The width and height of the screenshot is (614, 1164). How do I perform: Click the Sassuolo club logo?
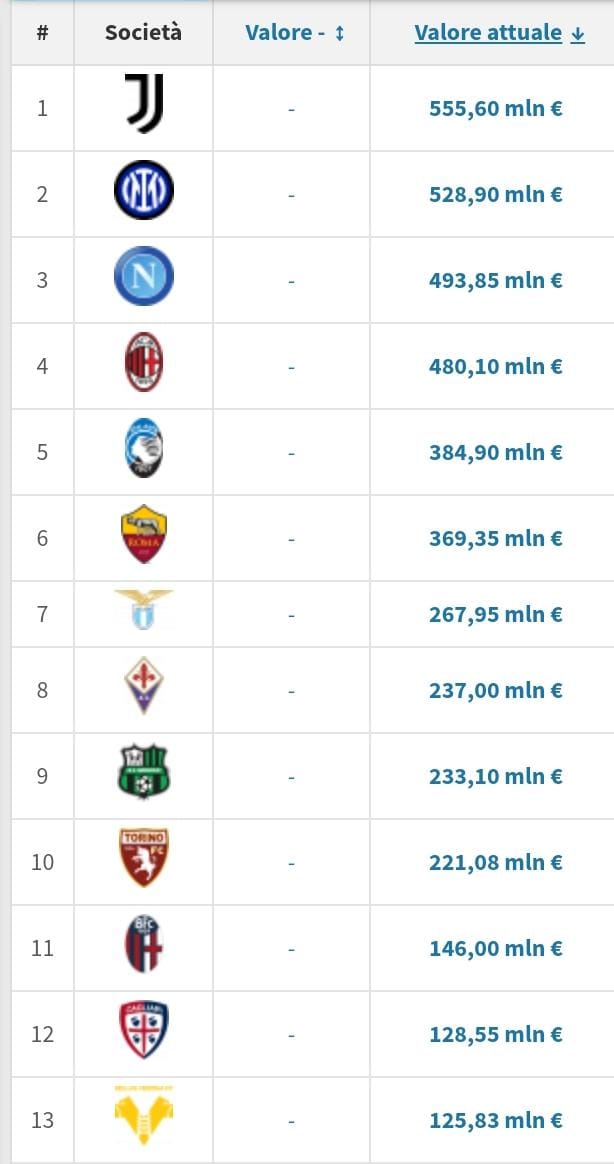pos(143,773)
